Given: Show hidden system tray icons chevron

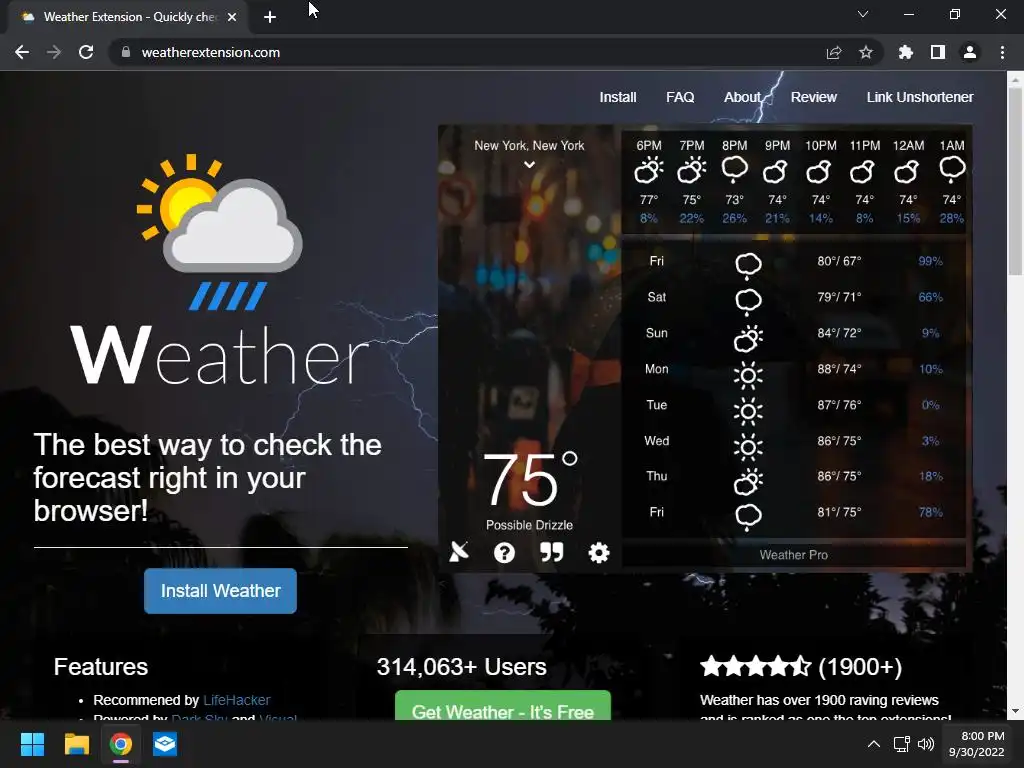Looking at the screenshot, I should pos(874,744).
